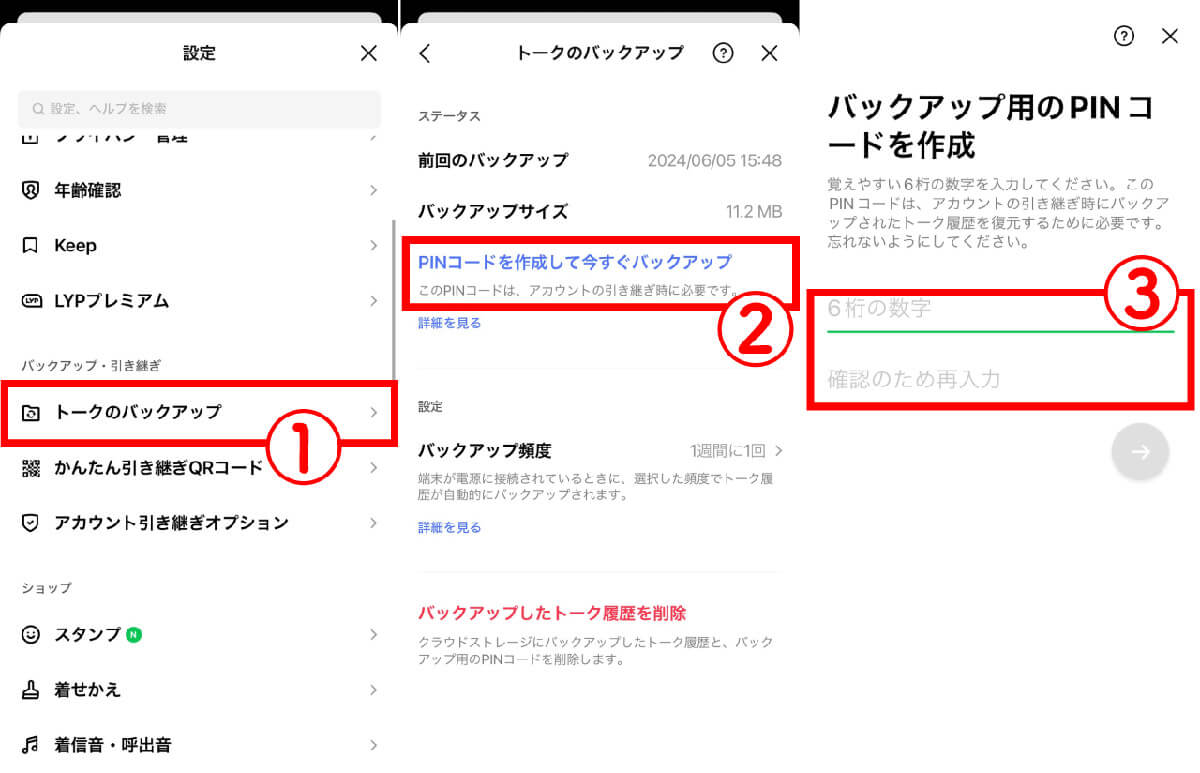This screenshot has height=773, width=1200.
Task: Open かんたん引き継ぎQRコード item
Action: click(x=200, y=468)
